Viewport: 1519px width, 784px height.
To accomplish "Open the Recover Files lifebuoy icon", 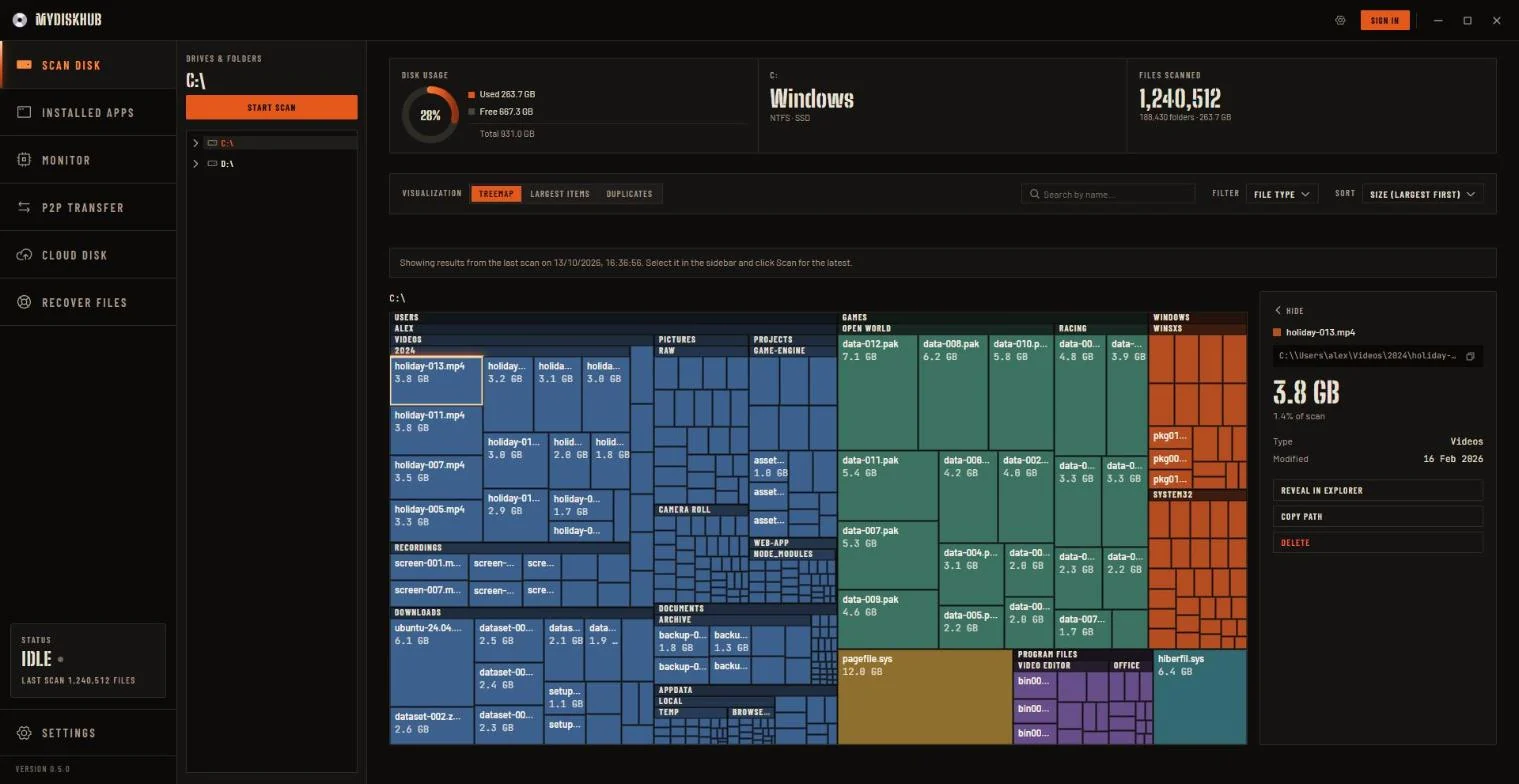I will point(24,302).
